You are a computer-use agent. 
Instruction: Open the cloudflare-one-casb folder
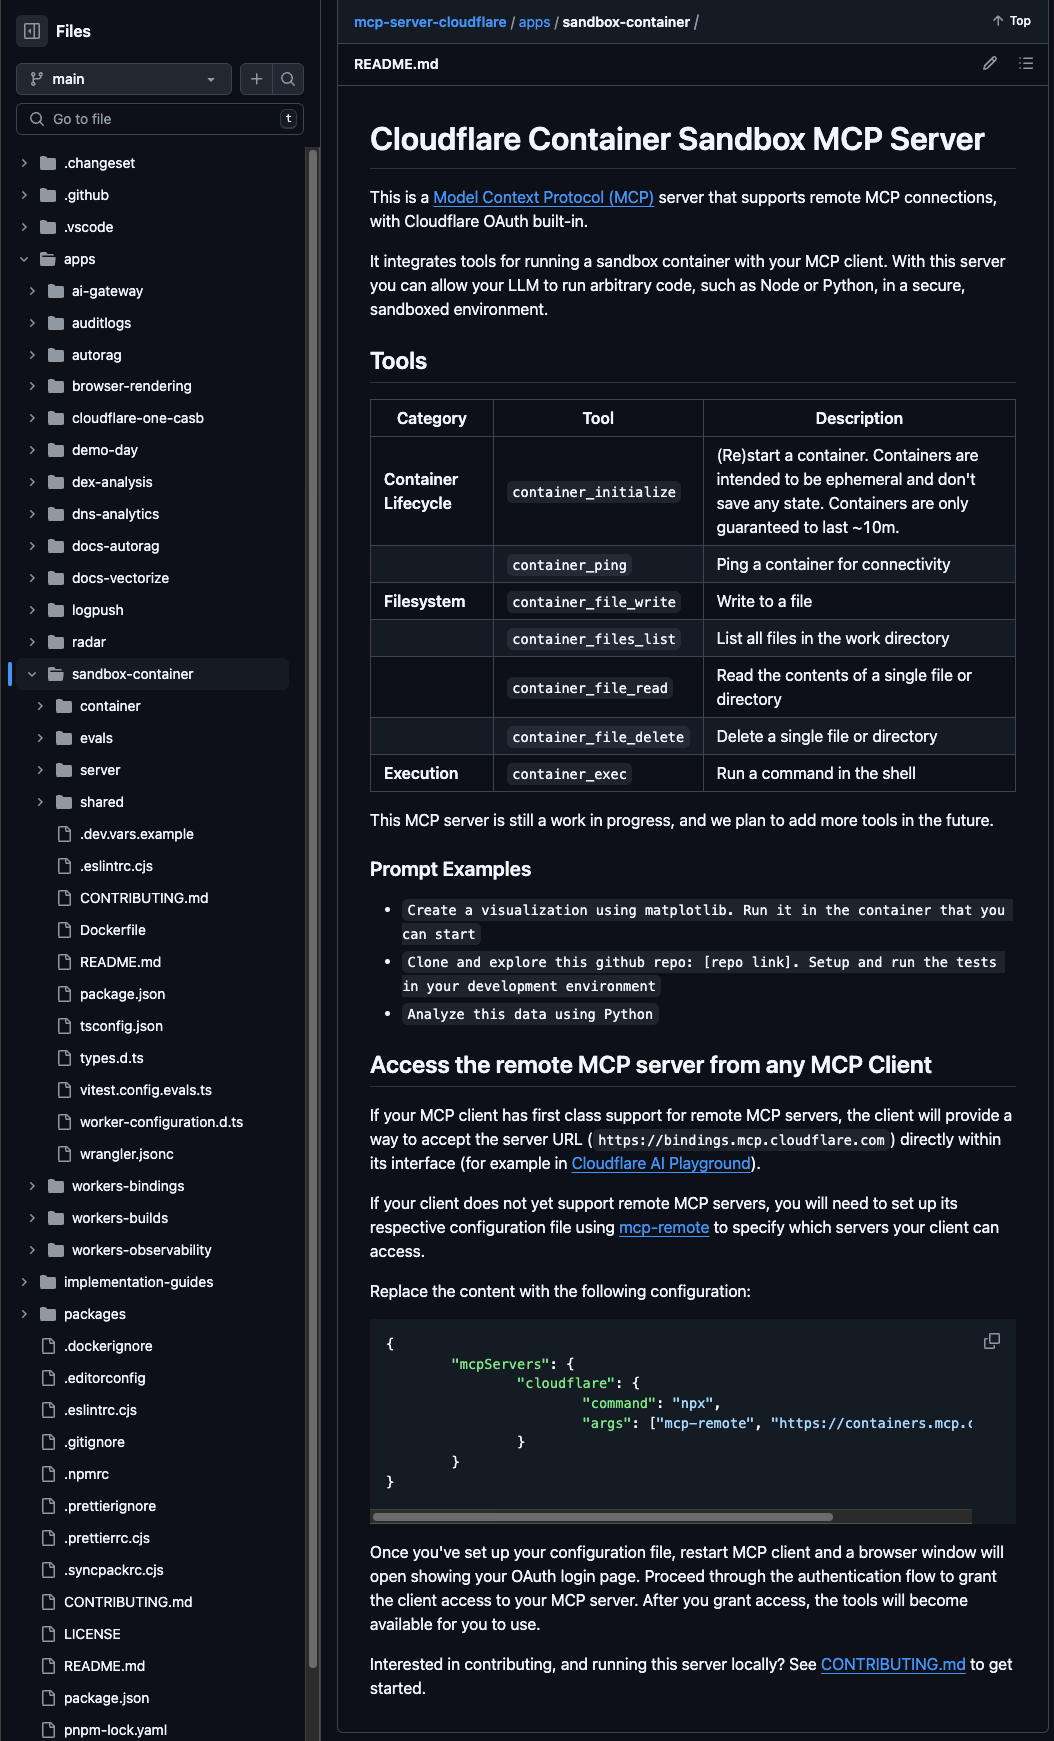138,418
